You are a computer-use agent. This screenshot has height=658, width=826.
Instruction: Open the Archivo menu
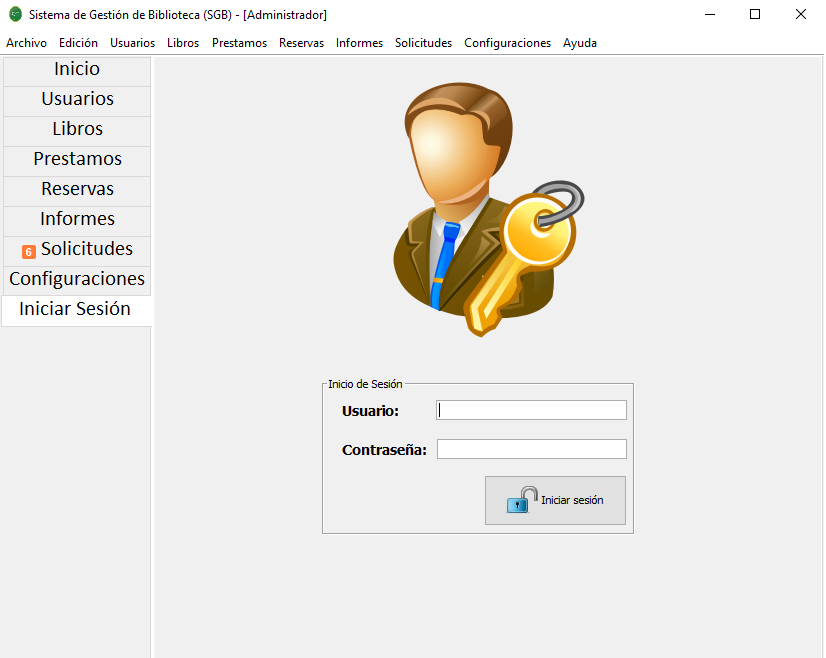26,43
